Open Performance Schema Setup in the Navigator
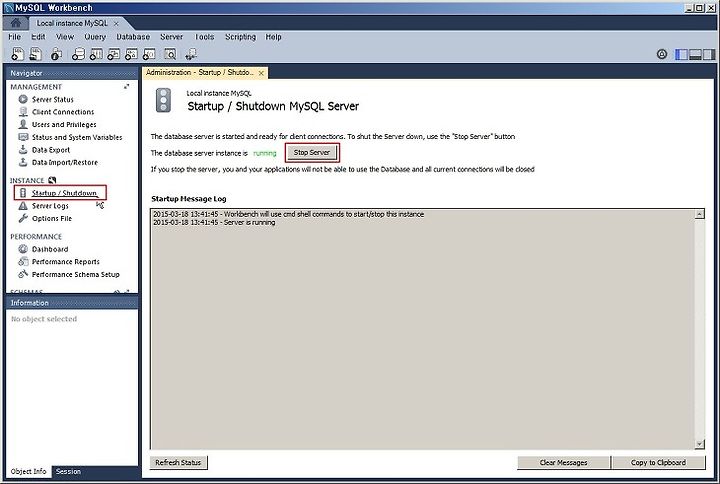 point(76,274)
